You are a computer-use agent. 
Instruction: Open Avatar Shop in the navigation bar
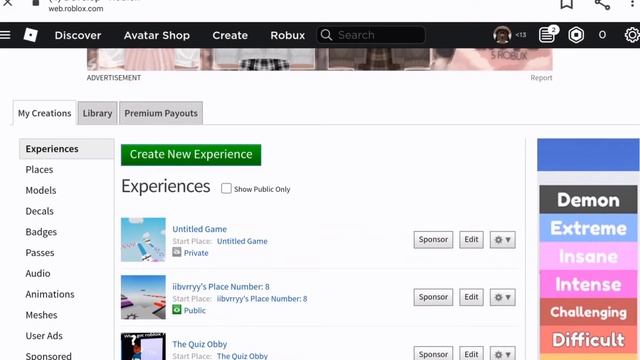[x=157, y=35]
